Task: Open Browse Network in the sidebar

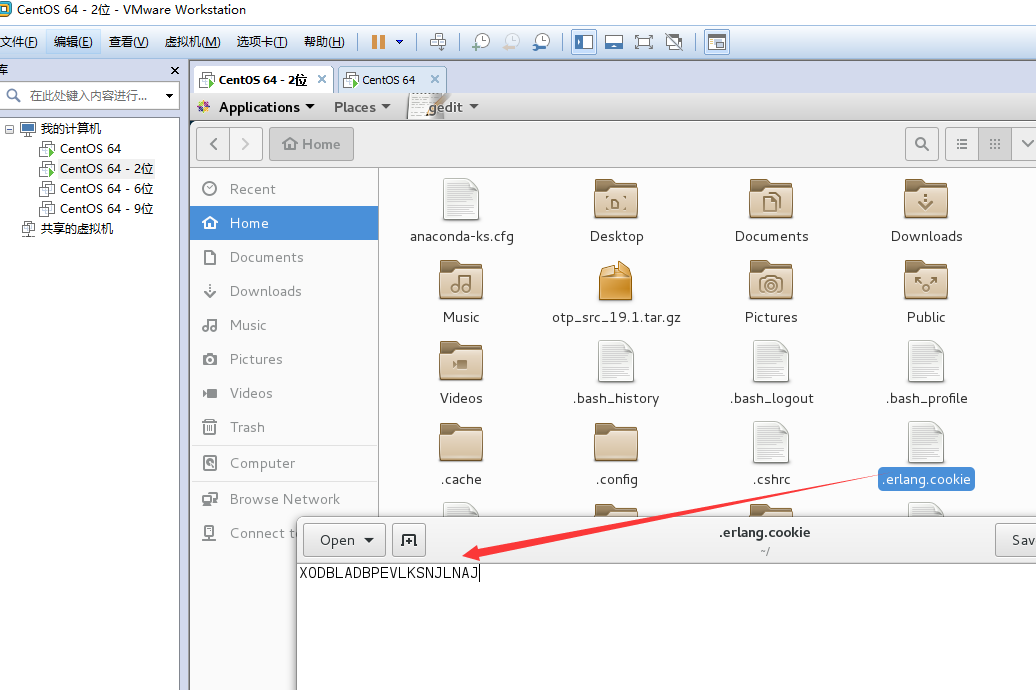Action: pyautogui.click(x=284, y=499)
